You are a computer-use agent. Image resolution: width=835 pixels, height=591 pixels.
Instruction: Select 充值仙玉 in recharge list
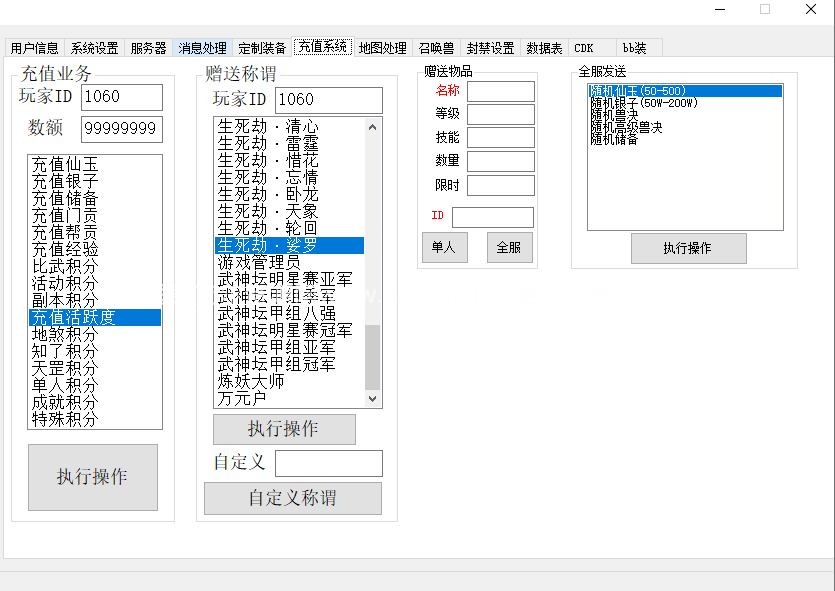pyautogui.click(x=65, y=164)
